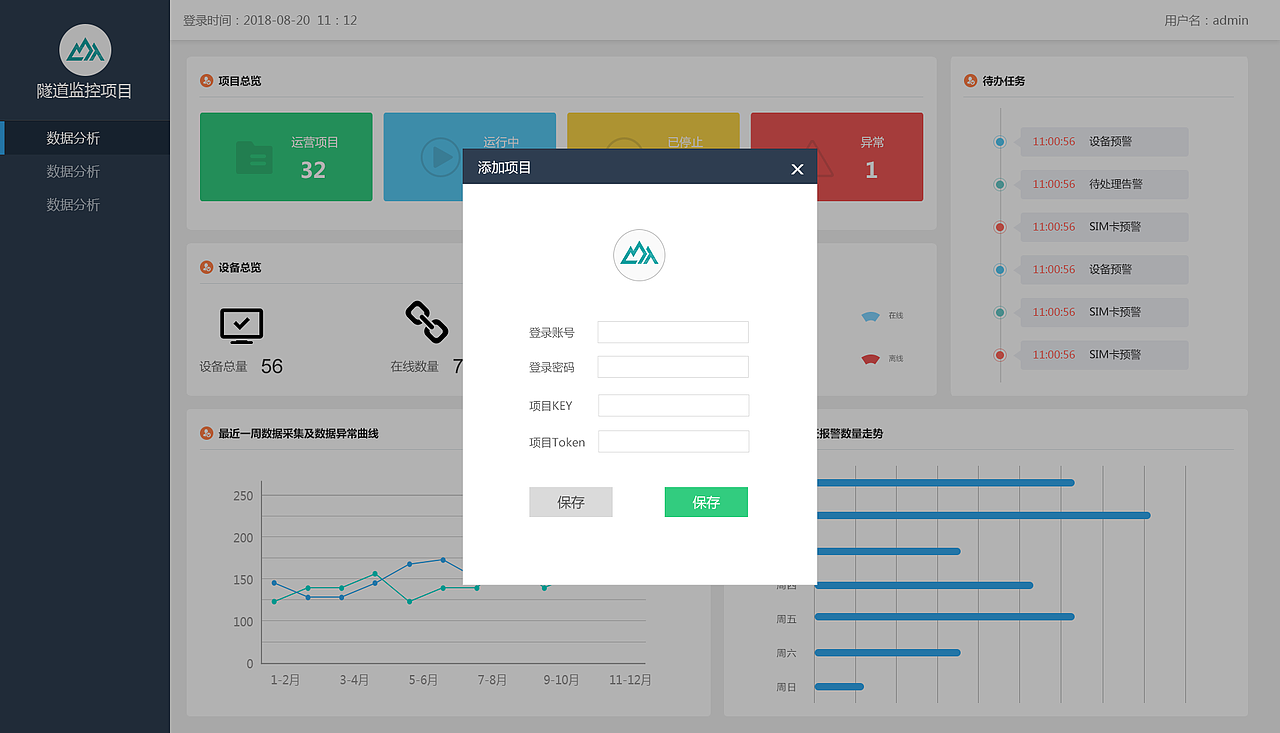Click the gray 保存 button
1280x733 pixels.
tap(570, 502)
